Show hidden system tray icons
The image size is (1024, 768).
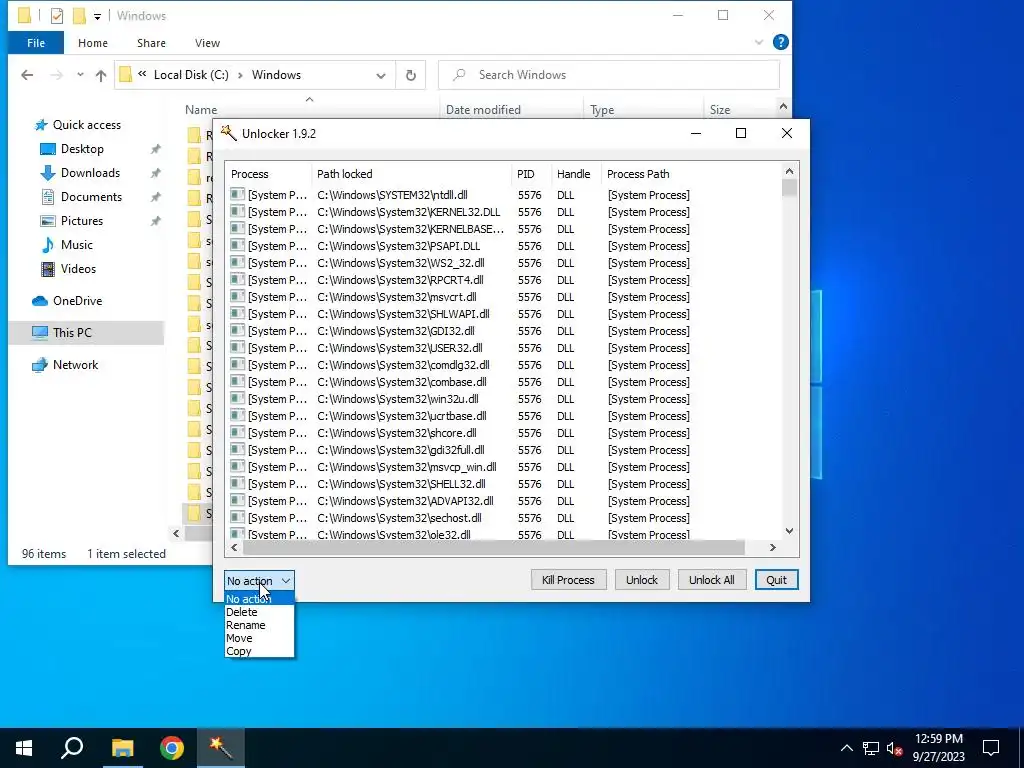(846, 748)
